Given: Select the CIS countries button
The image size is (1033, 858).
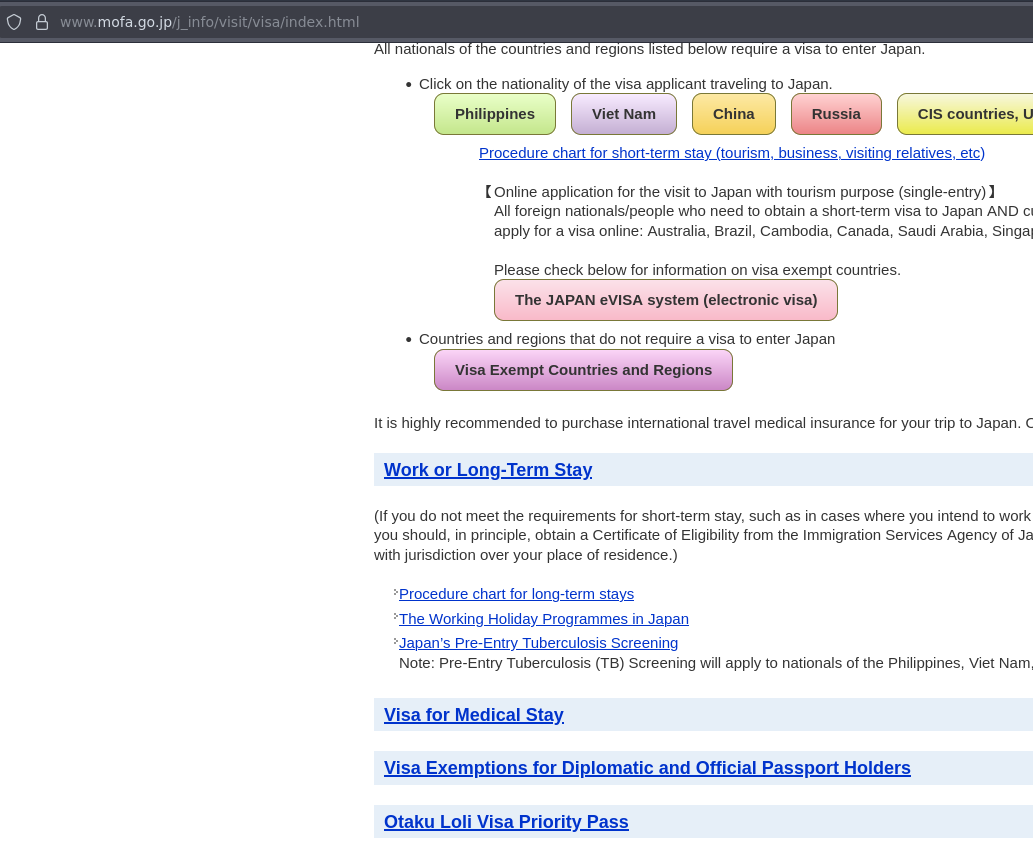Looking at the screenshot, I should click(x=966, y=114).
